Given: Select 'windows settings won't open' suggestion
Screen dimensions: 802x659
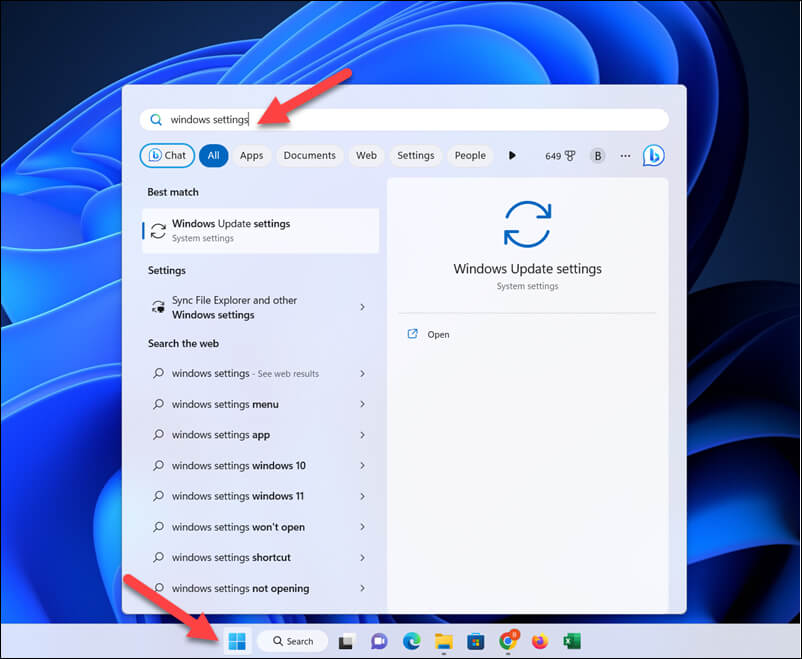Looking at the screenshot, I should pyautogui.click(x=260, y=527).
